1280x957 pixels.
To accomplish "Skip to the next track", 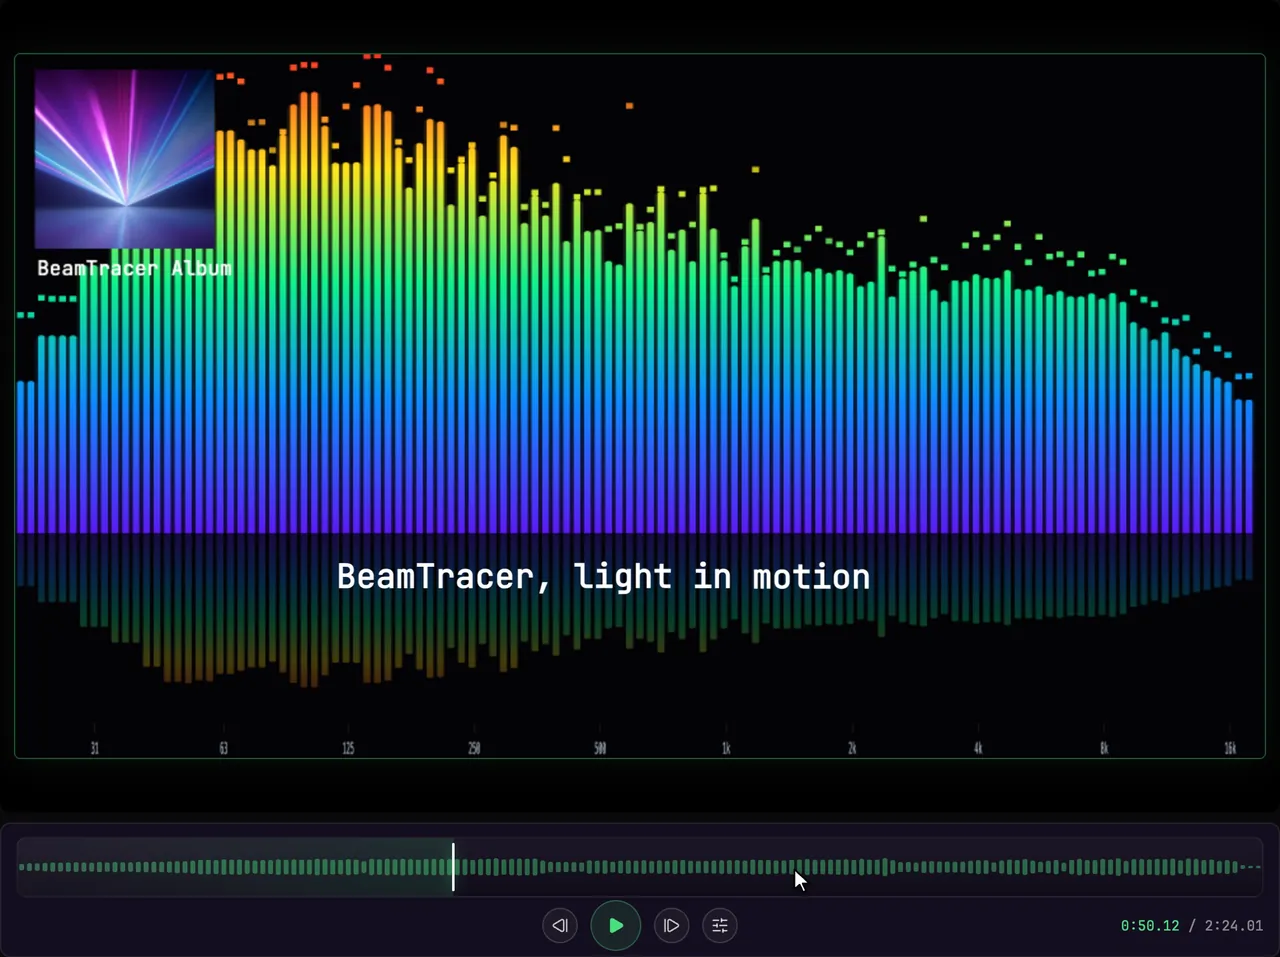I will (x=672, y=925).
